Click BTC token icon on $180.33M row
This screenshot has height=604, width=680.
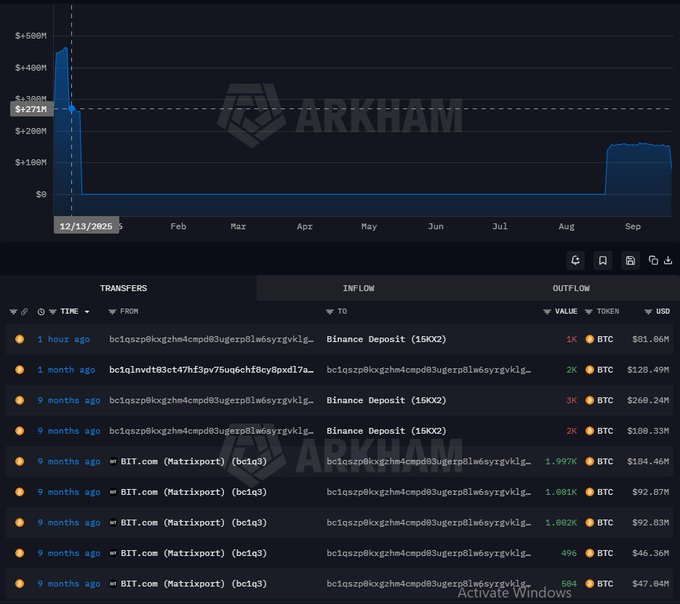589,431
